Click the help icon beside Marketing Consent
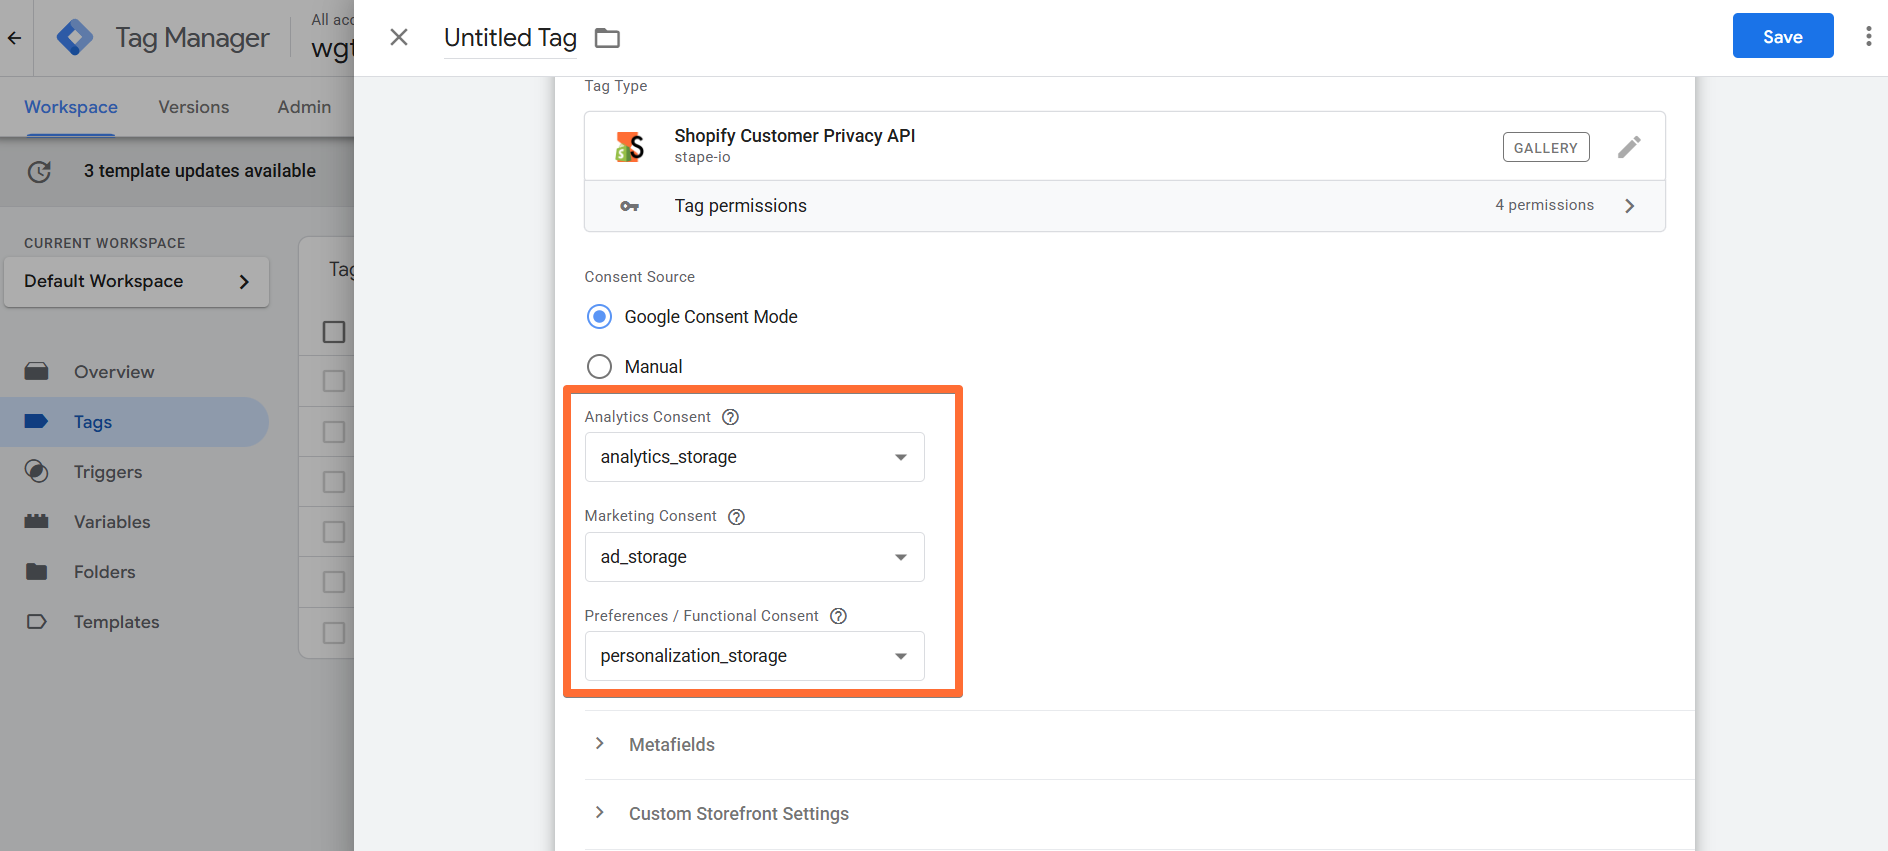Image resolution: width=1888 pixels, height=851 pixels. [x=737, y=517]
